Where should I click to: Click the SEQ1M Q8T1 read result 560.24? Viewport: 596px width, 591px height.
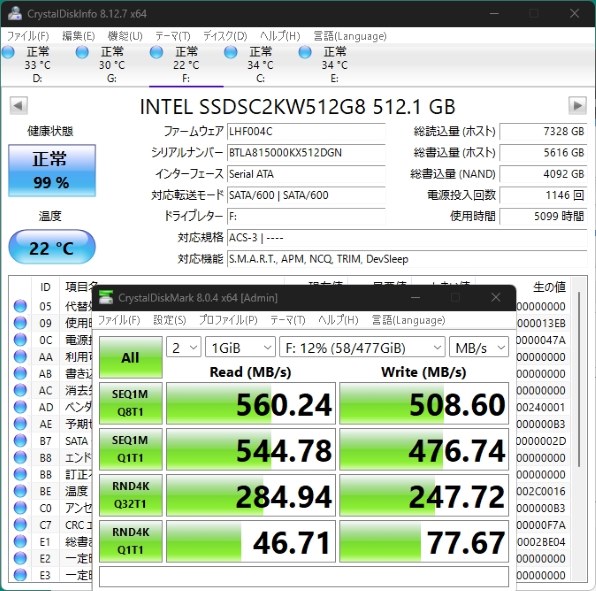(251, 403)
